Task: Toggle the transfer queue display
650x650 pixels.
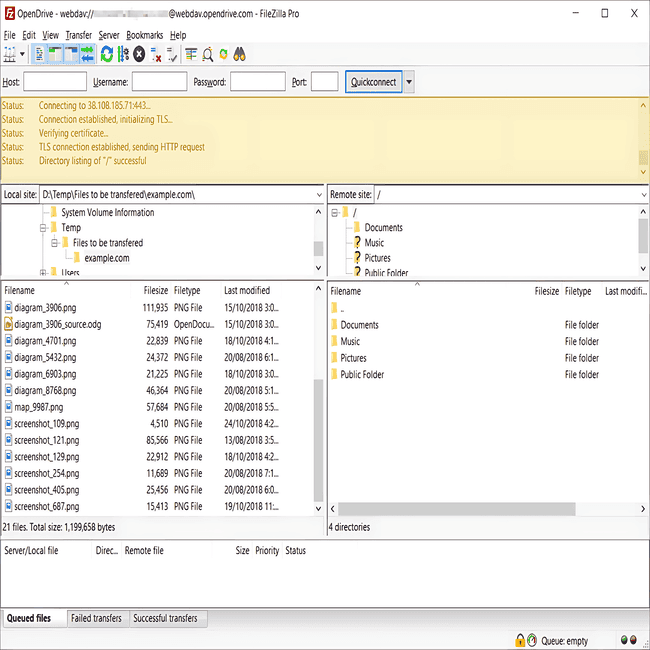Action: click(87, 54)
